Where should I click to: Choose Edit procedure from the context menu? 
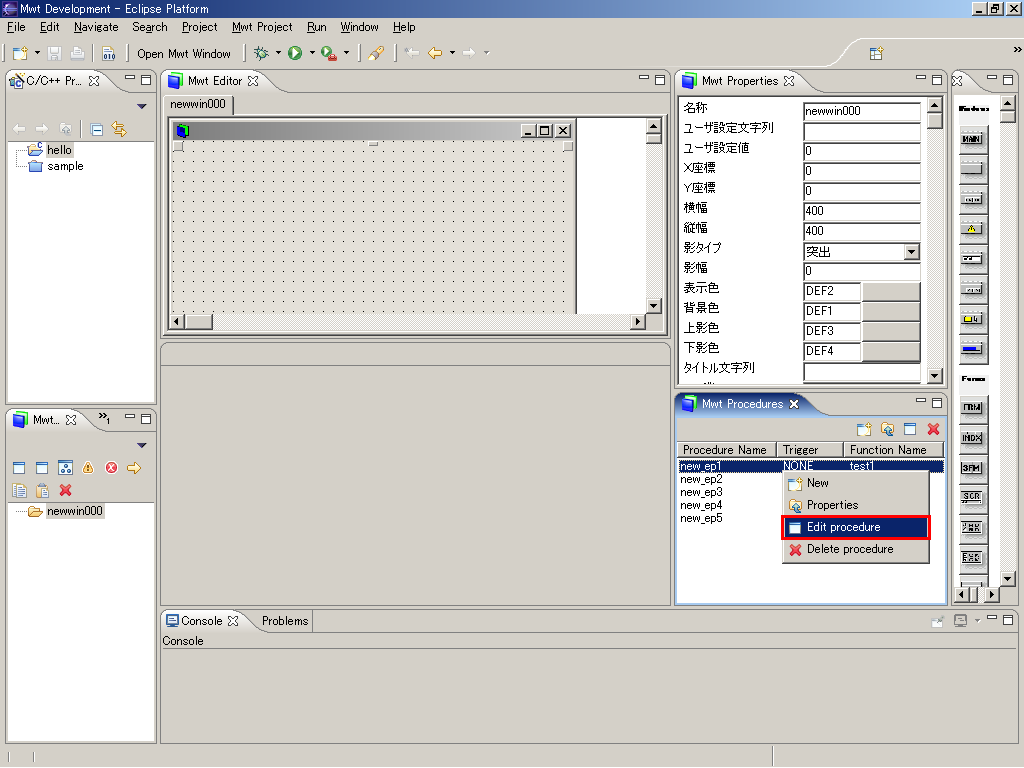[x=856, y=527]
